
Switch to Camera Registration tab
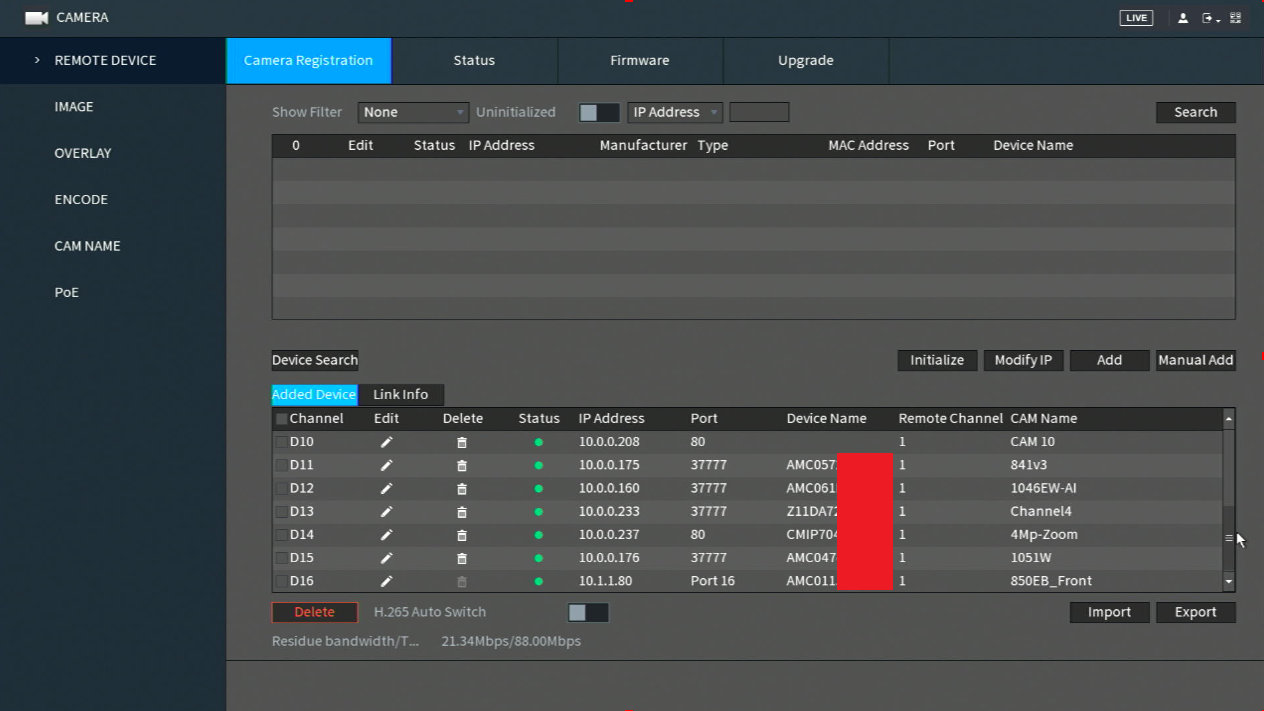click(x=308, y=61)
